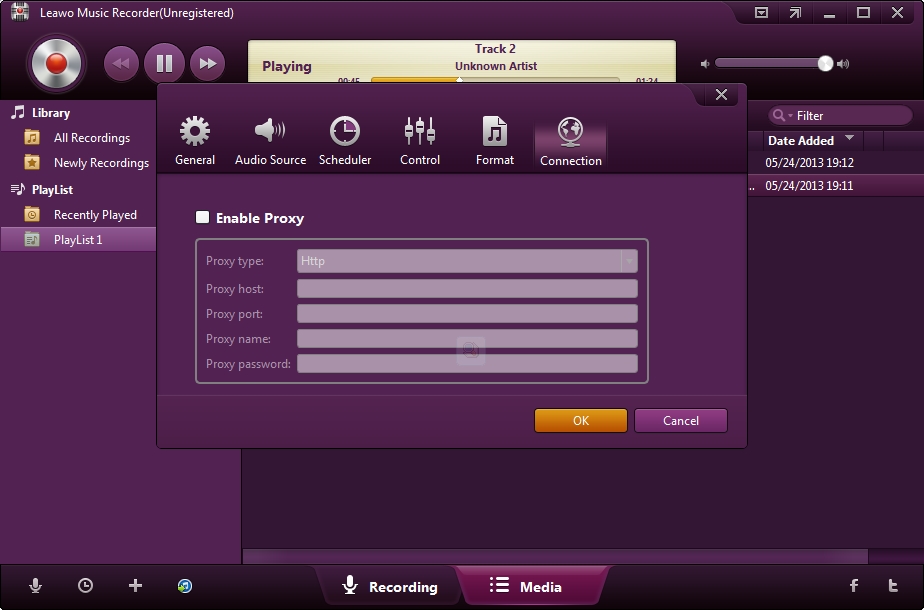924x610 pixels.
Task: Close the settings dialog
Action: (721, 95)
